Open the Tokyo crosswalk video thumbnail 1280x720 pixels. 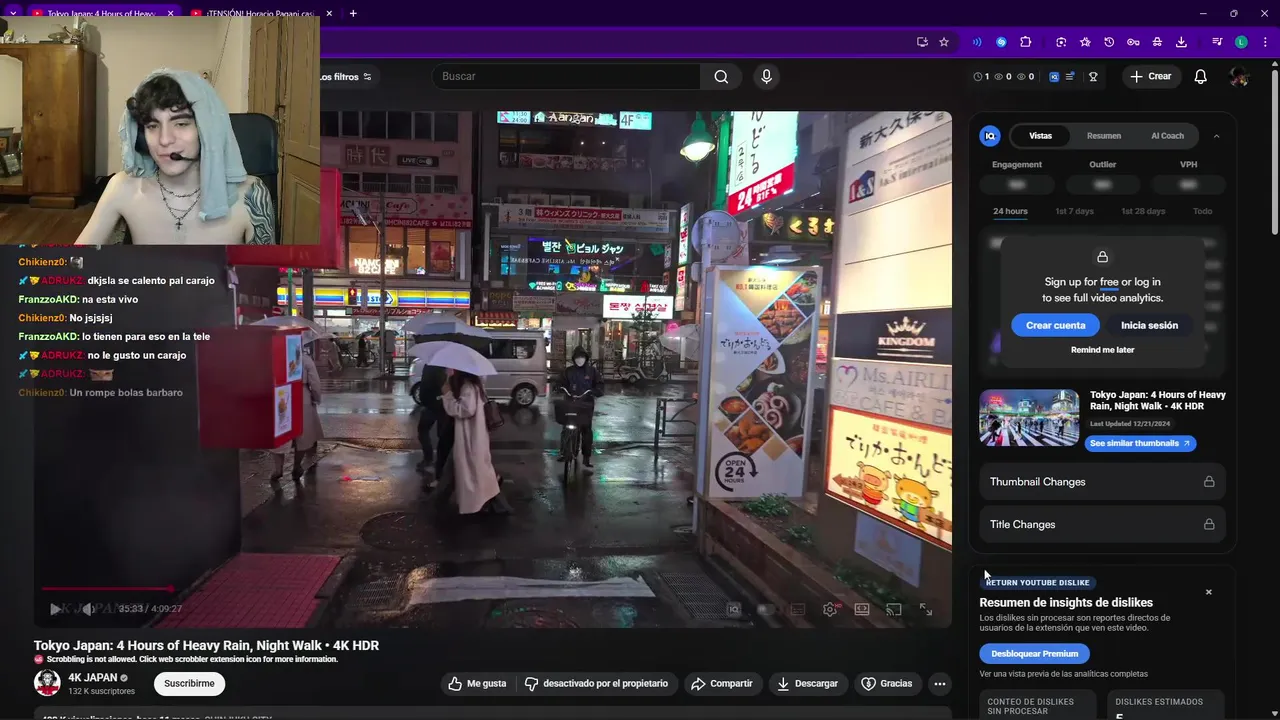(x=1029, y=418)
